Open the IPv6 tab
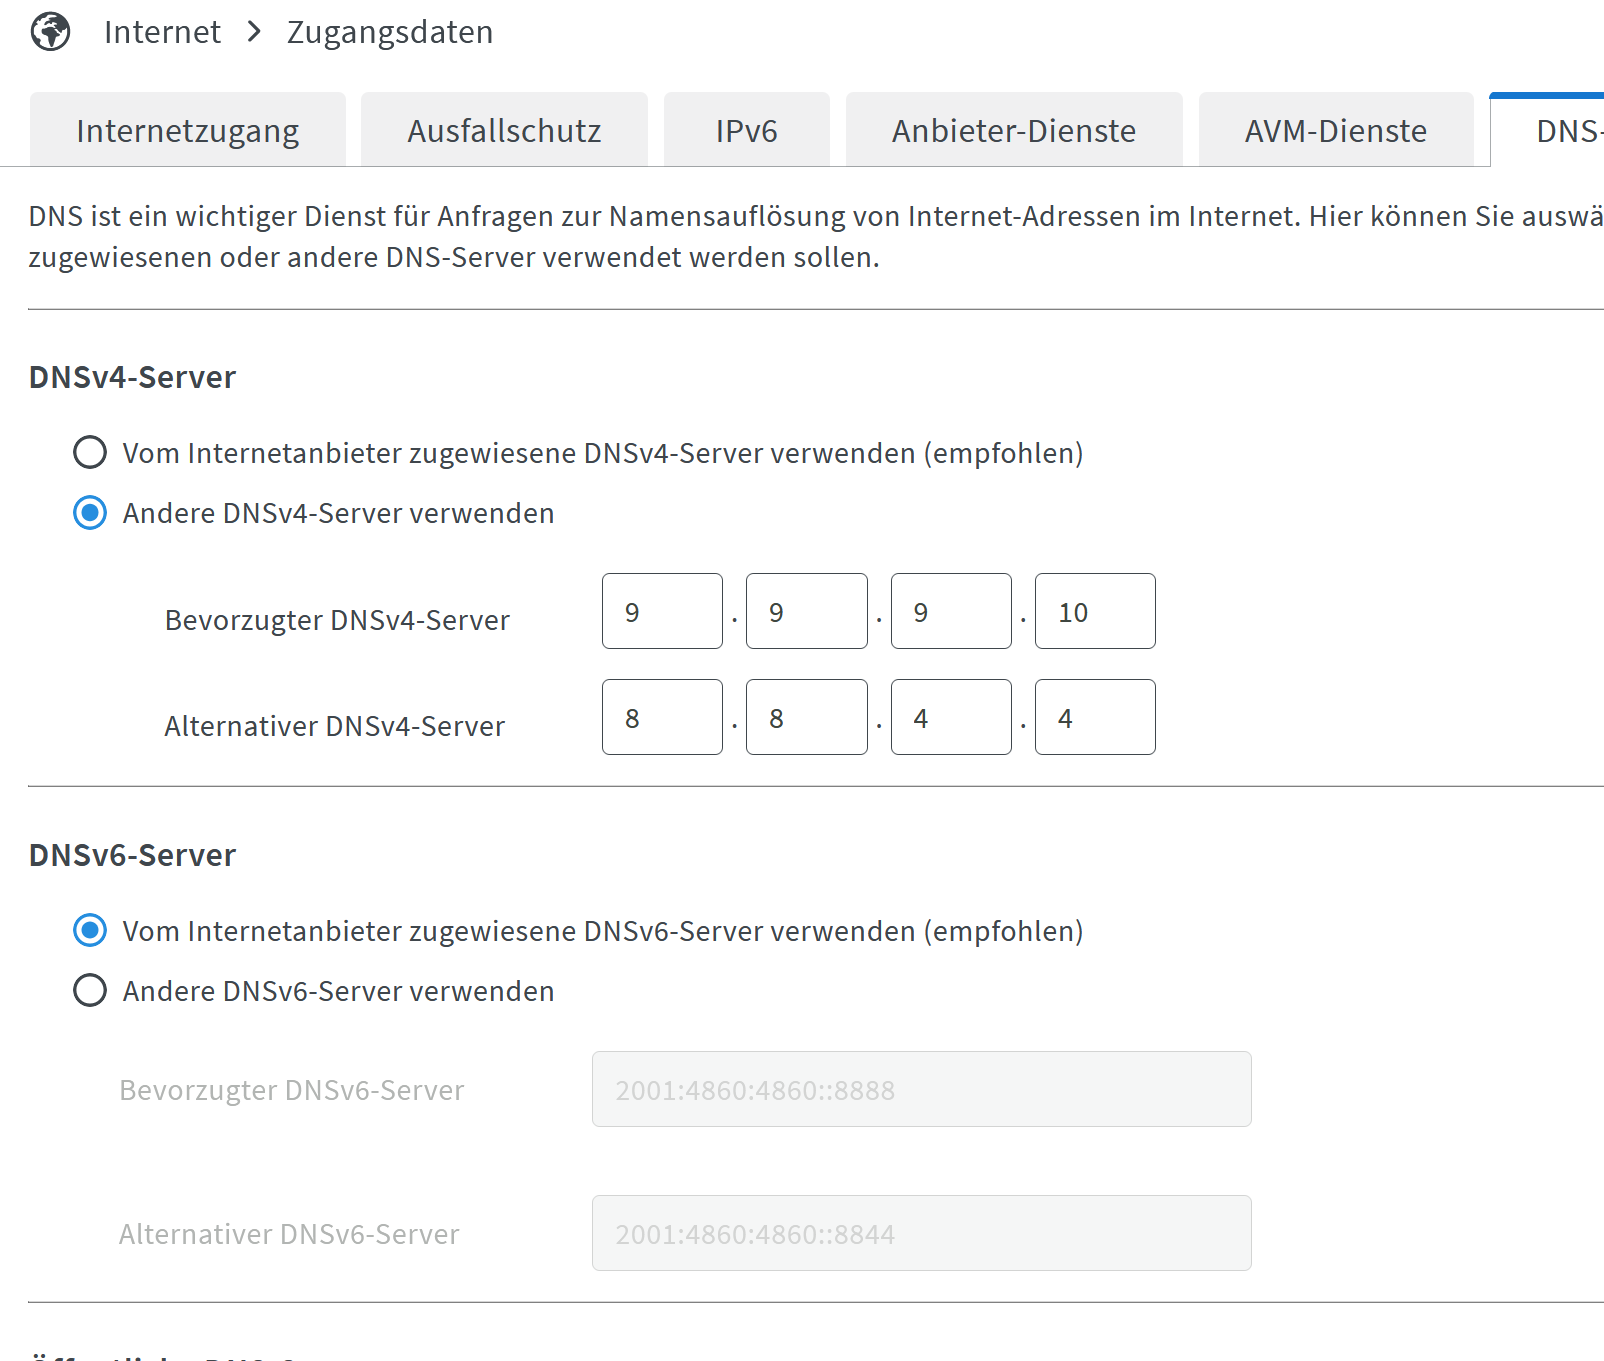This screenshot has height=1361, width=1604. click(x=747, y=130)
